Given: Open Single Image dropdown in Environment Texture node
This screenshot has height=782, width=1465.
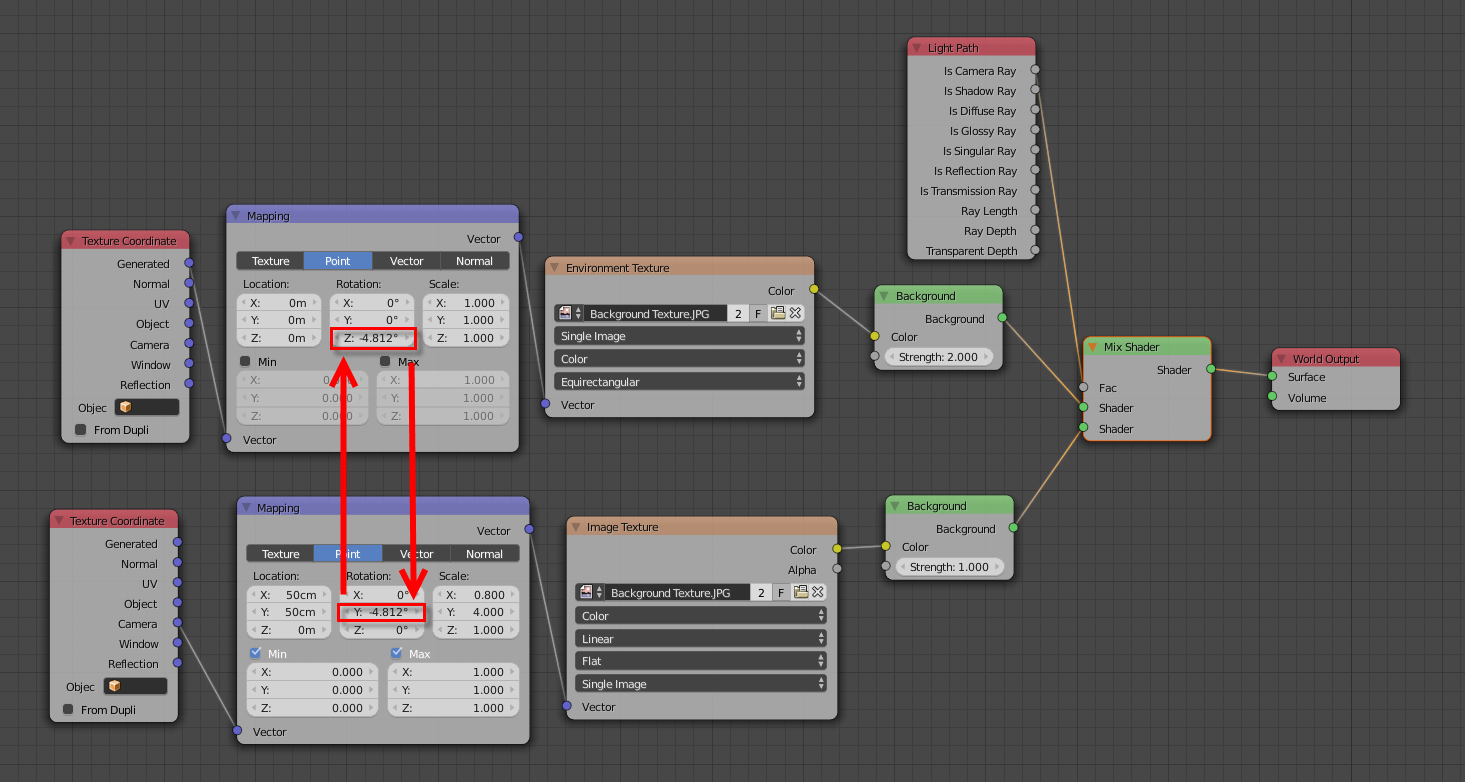Looking at the screenshot, I should click(x=680, y=336).
